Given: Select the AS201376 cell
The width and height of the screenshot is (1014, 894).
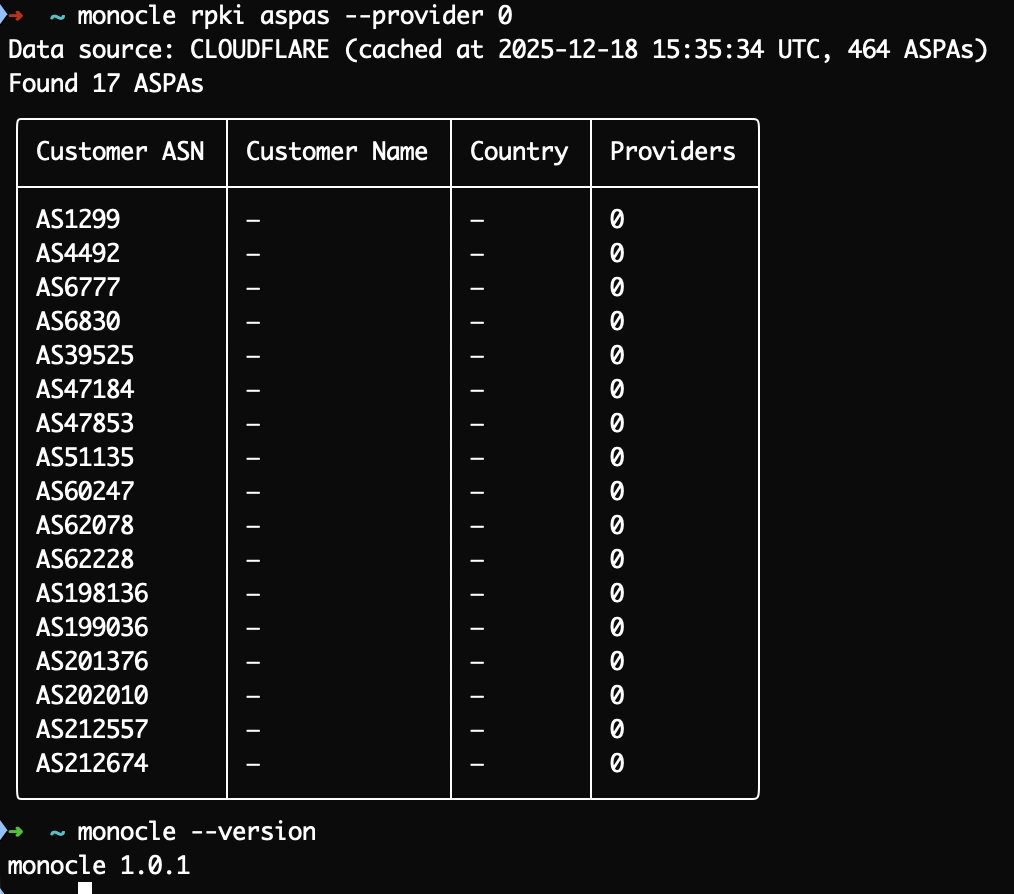Looking at the screenshot, I should coord(92,661).
